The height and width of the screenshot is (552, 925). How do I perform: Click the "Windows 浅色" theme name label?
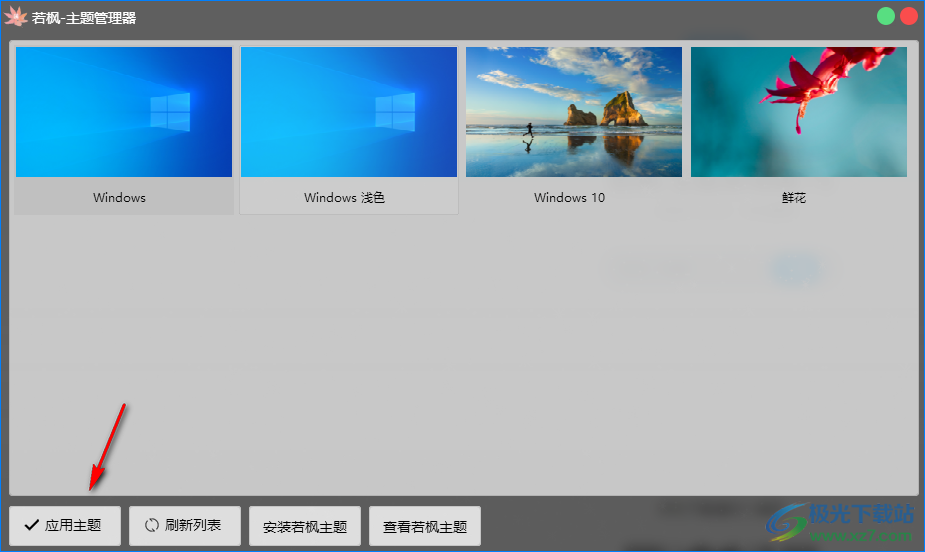344,198
